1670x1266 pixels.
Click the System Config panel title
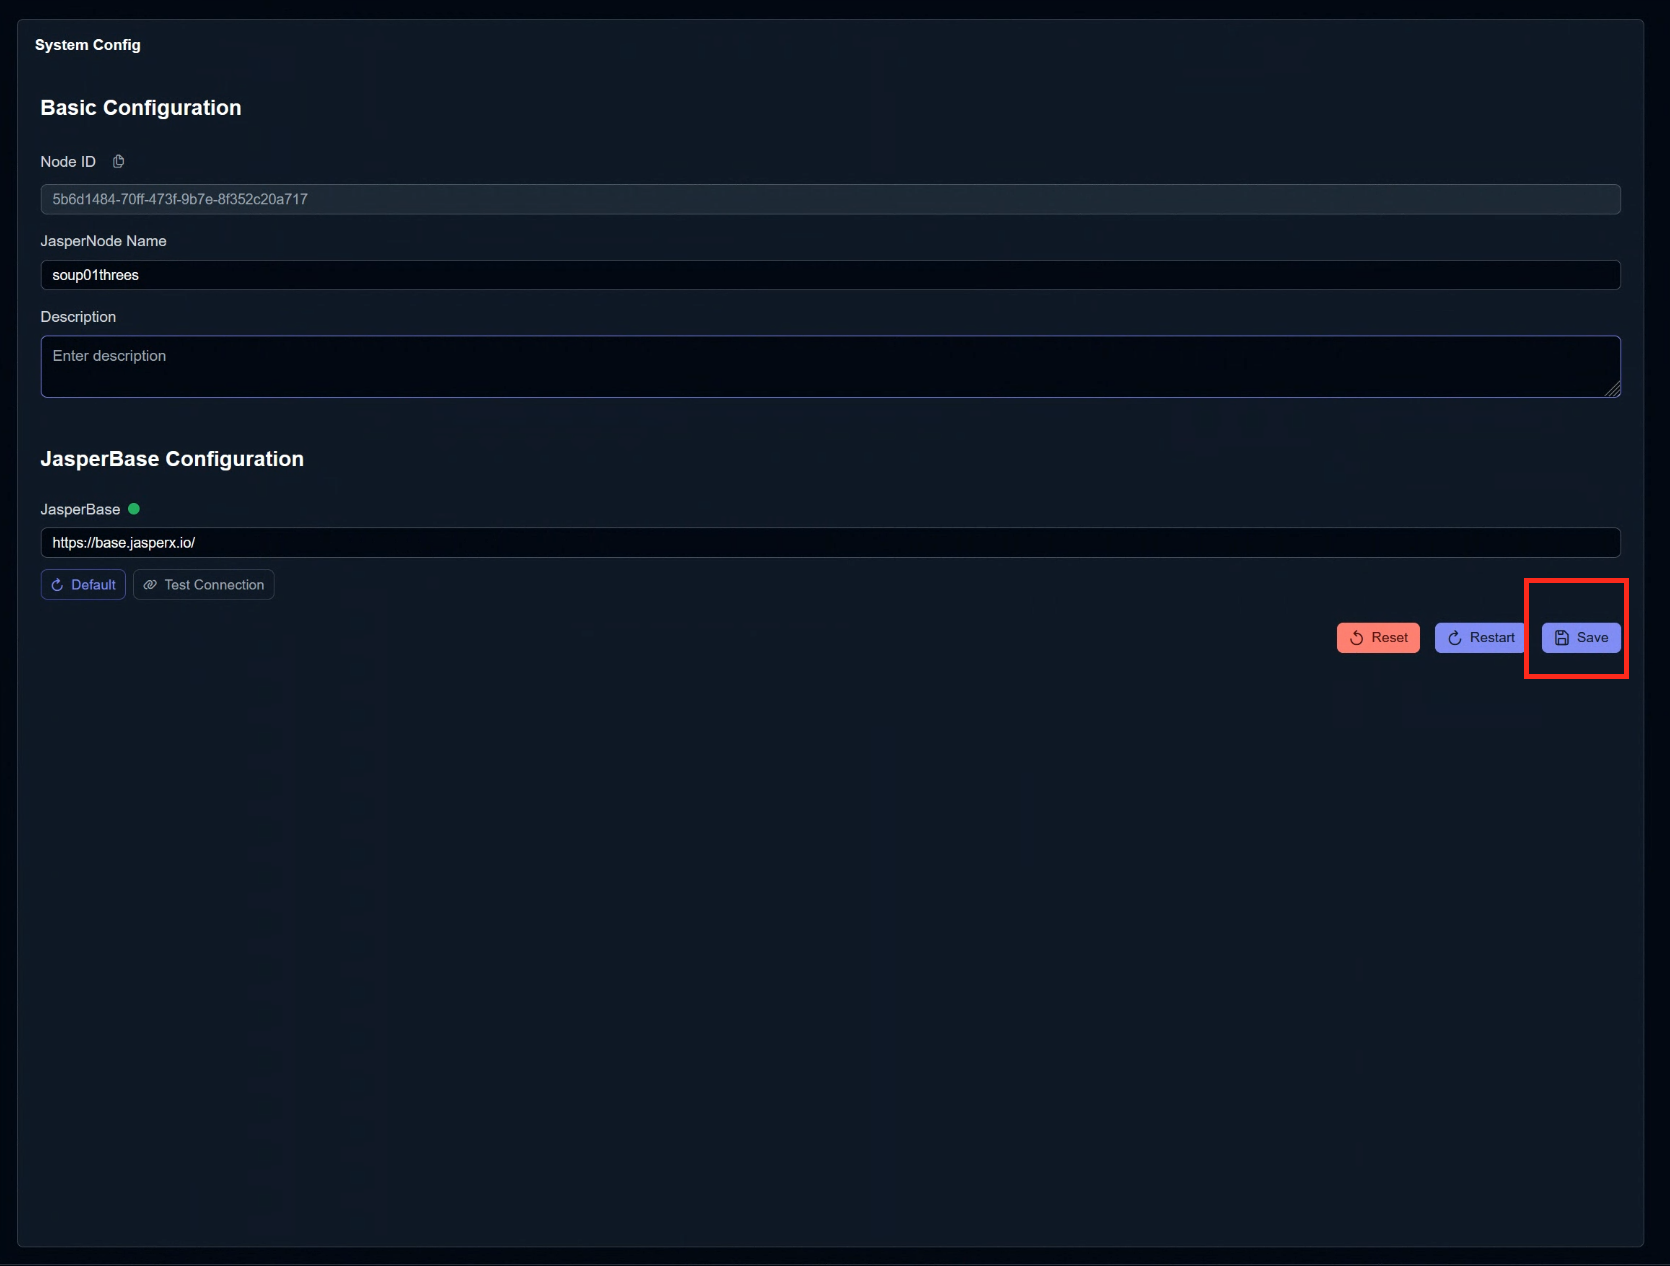[88, 45]
